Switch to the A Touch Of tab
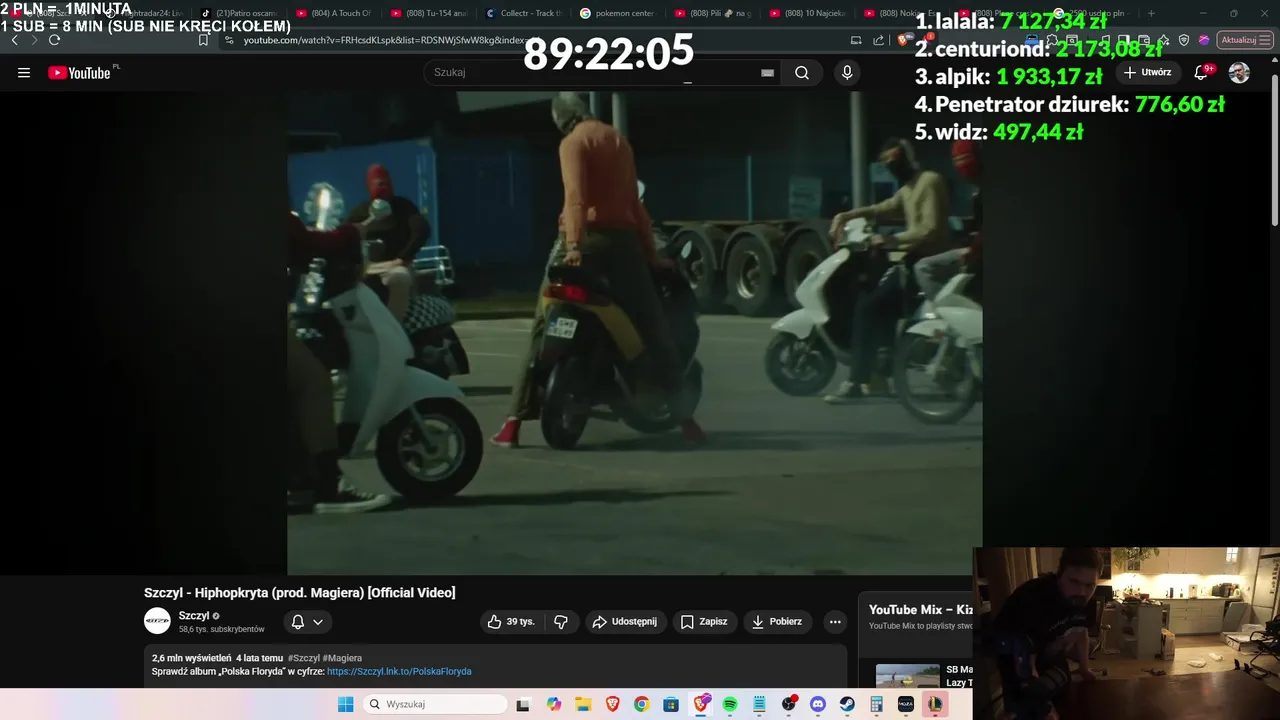The image size is (1280, 720). [x=334, y=14]
